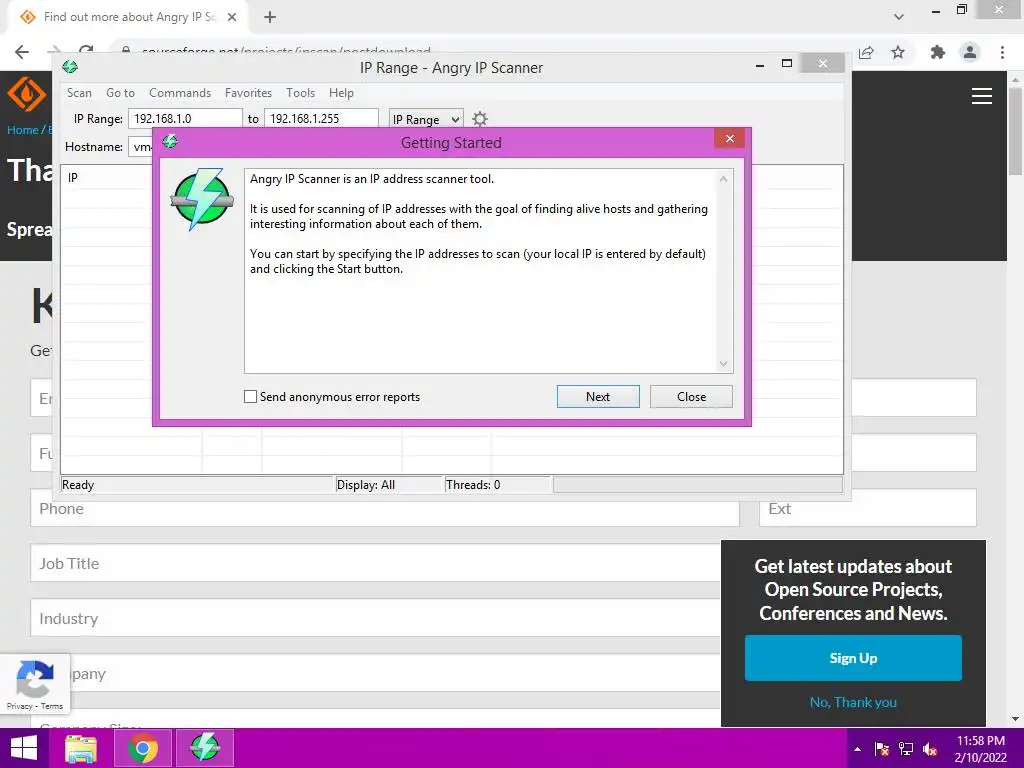Click reCAPTCHA Terms link

52,706
